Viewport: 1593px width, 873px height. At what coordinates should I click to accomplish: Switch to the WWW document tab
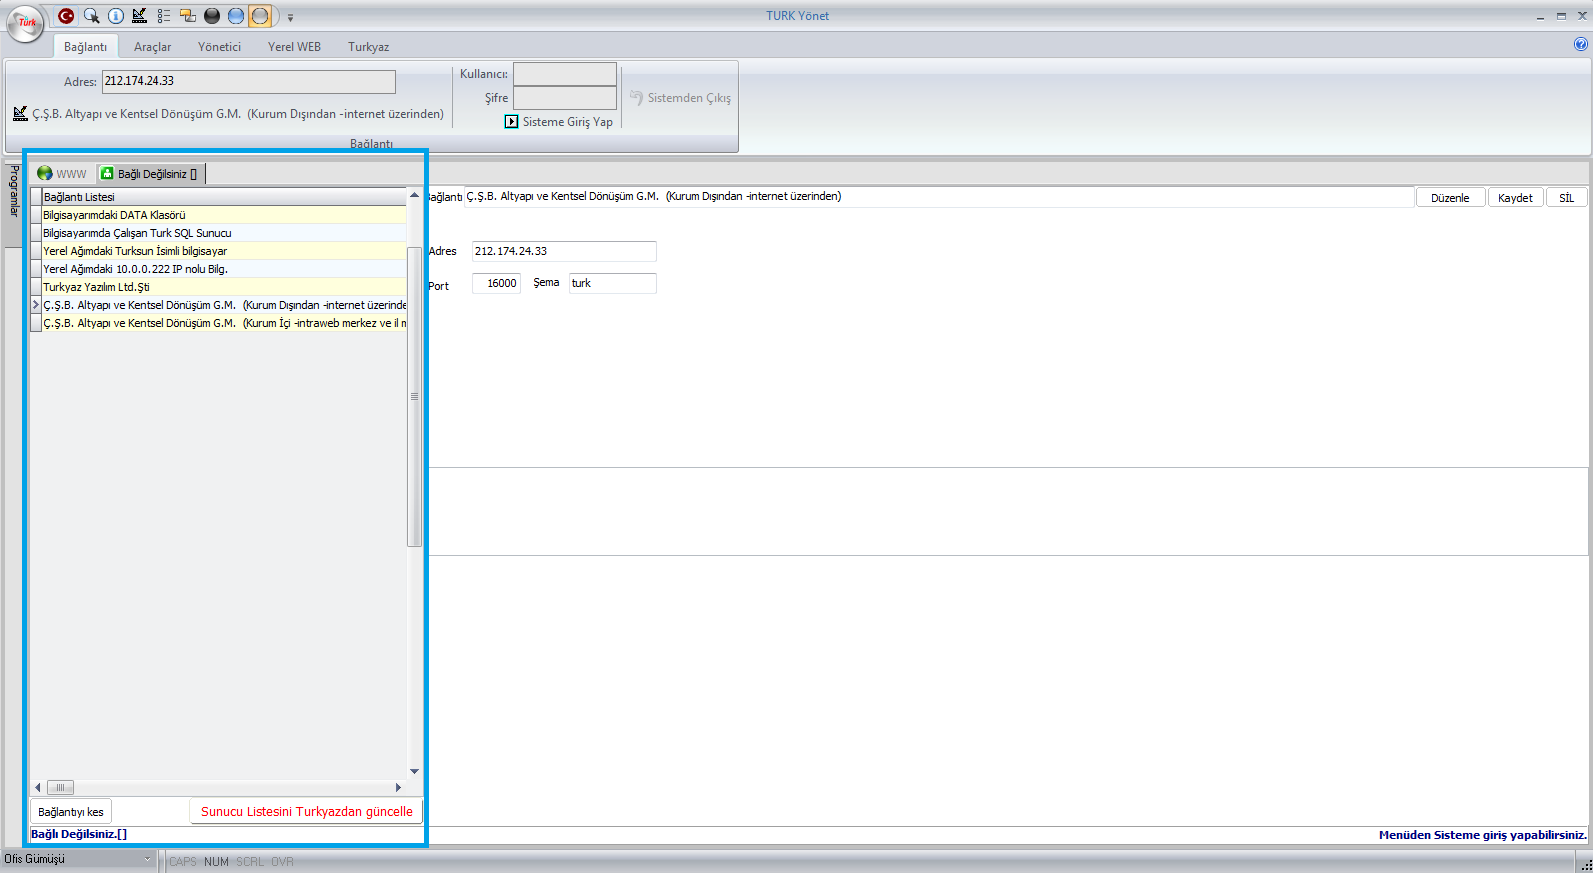(62, 173)
